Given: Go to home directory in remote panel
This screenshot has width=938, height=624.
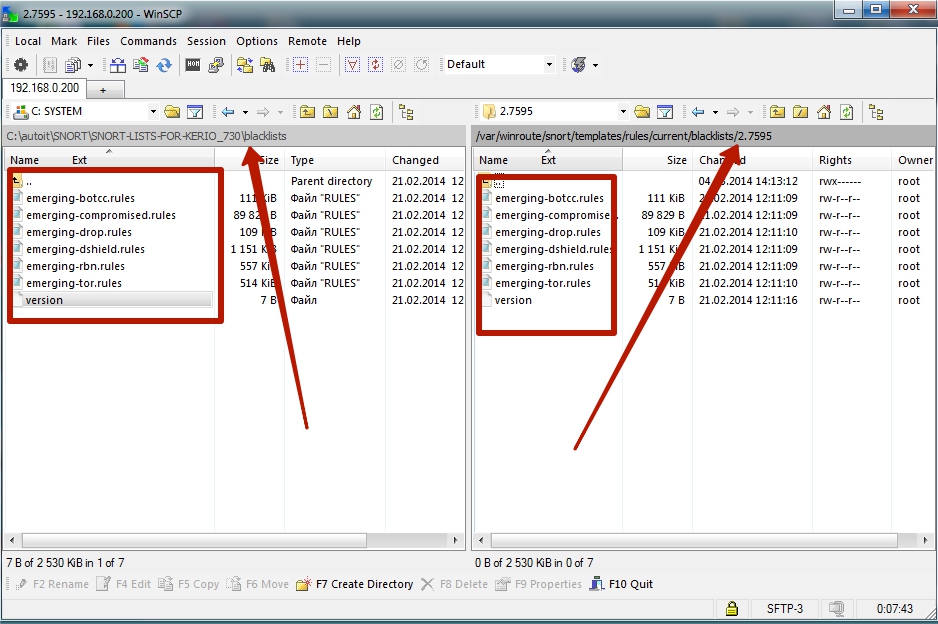Looking at the screenshot, I should 823,112.
